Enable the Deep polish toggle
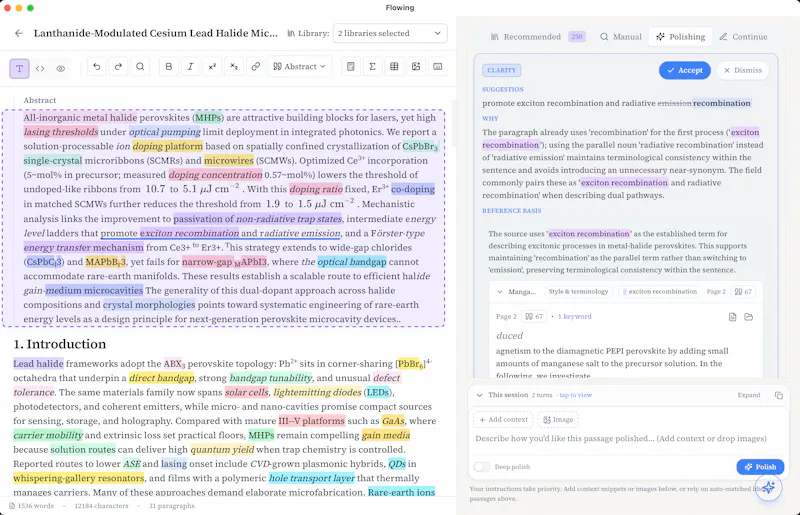This screenshot has width=800, height=515. pyautogui.click(x=482, y=467)
